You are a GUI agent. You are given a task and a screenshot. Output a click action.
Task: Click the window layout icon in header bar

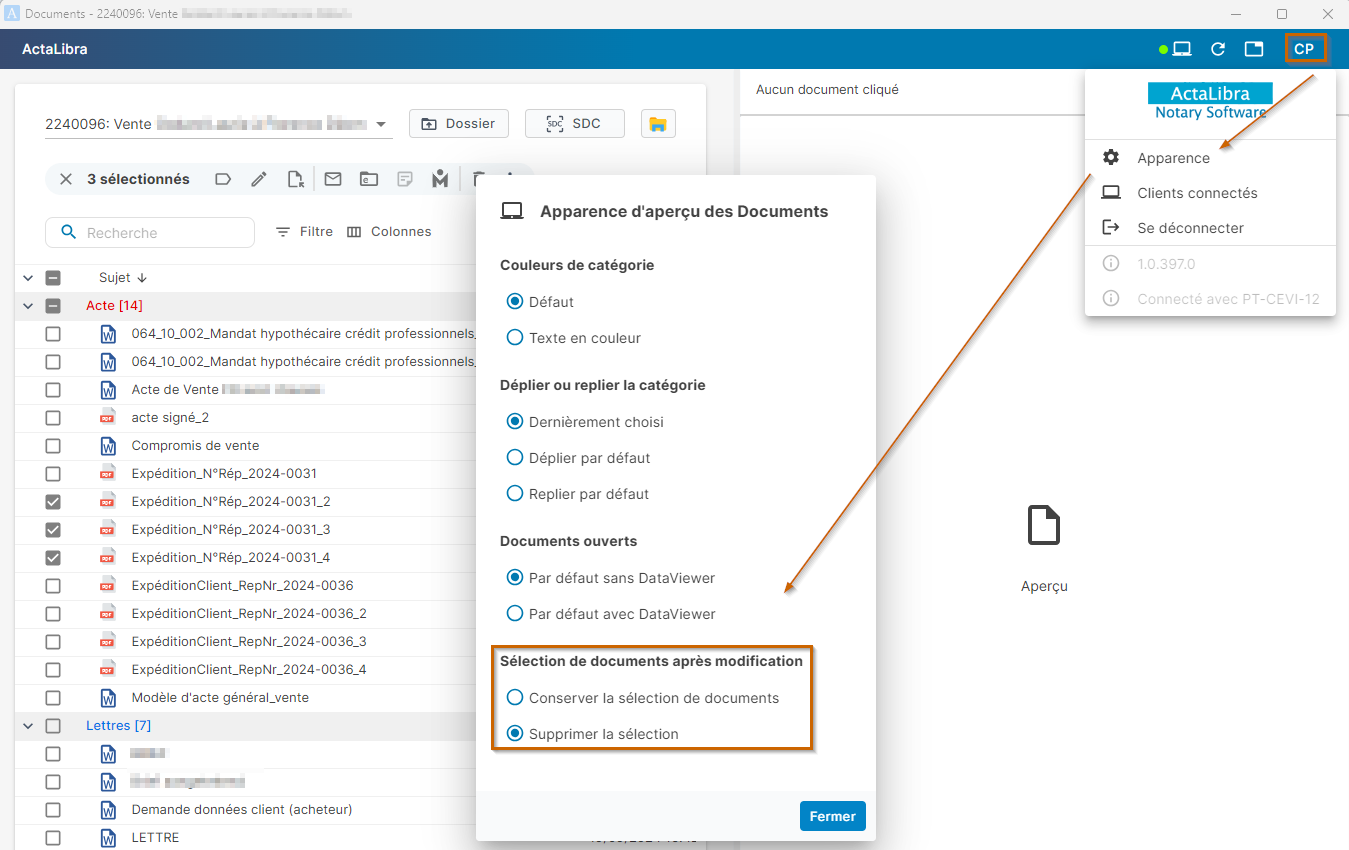(1253, 49)
